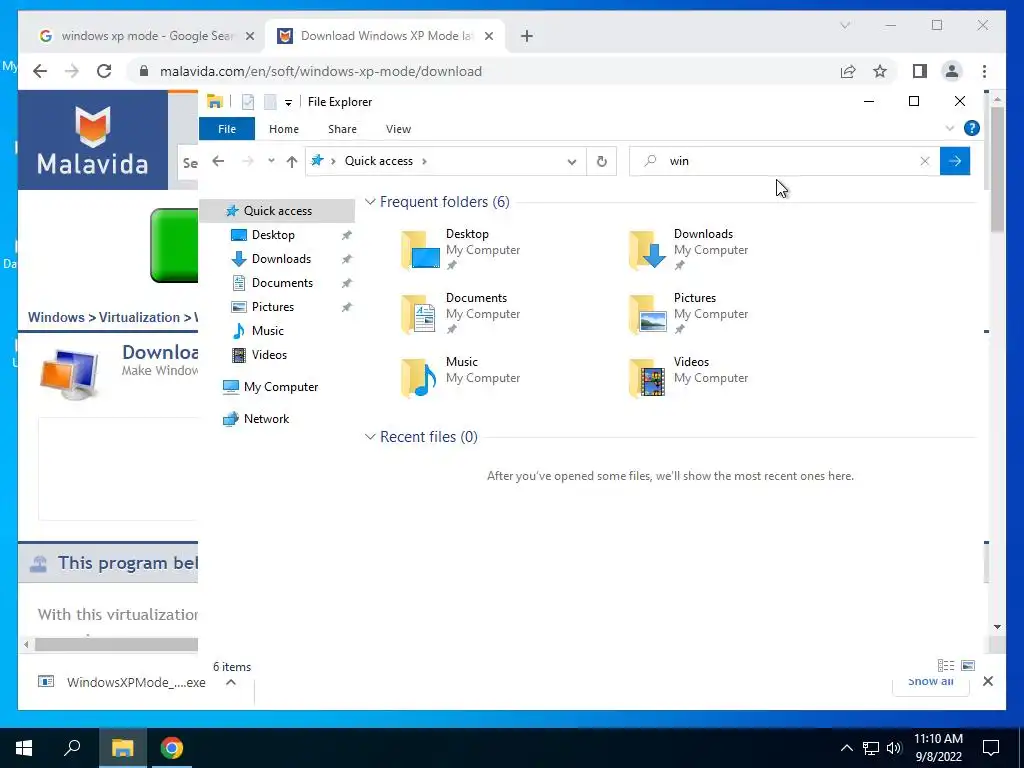Click Chrome's back navigation arrow
This screenshot has width=1024, height=768.
pos(40,71)
